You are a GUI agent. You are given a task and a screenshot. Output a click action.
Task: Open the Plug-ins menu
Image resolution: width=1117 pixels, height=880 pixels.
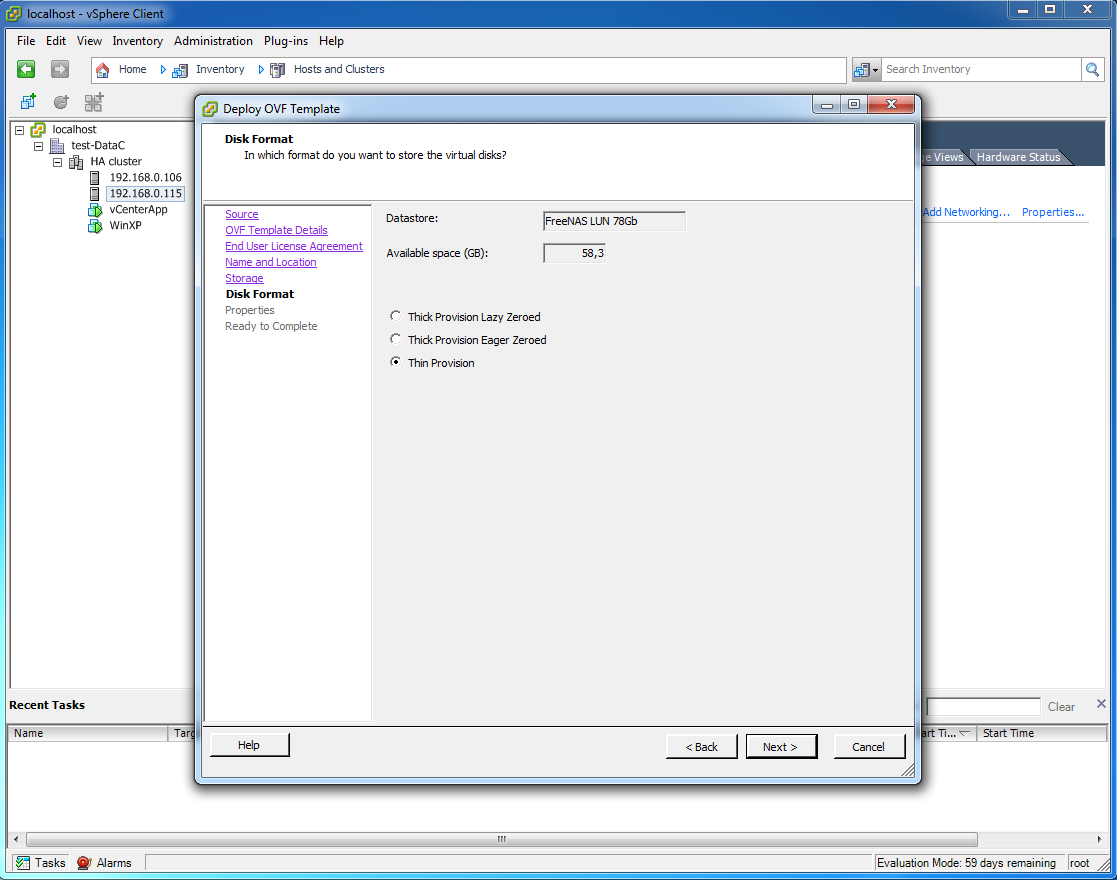pyautogui.click(x=286, y=41)
